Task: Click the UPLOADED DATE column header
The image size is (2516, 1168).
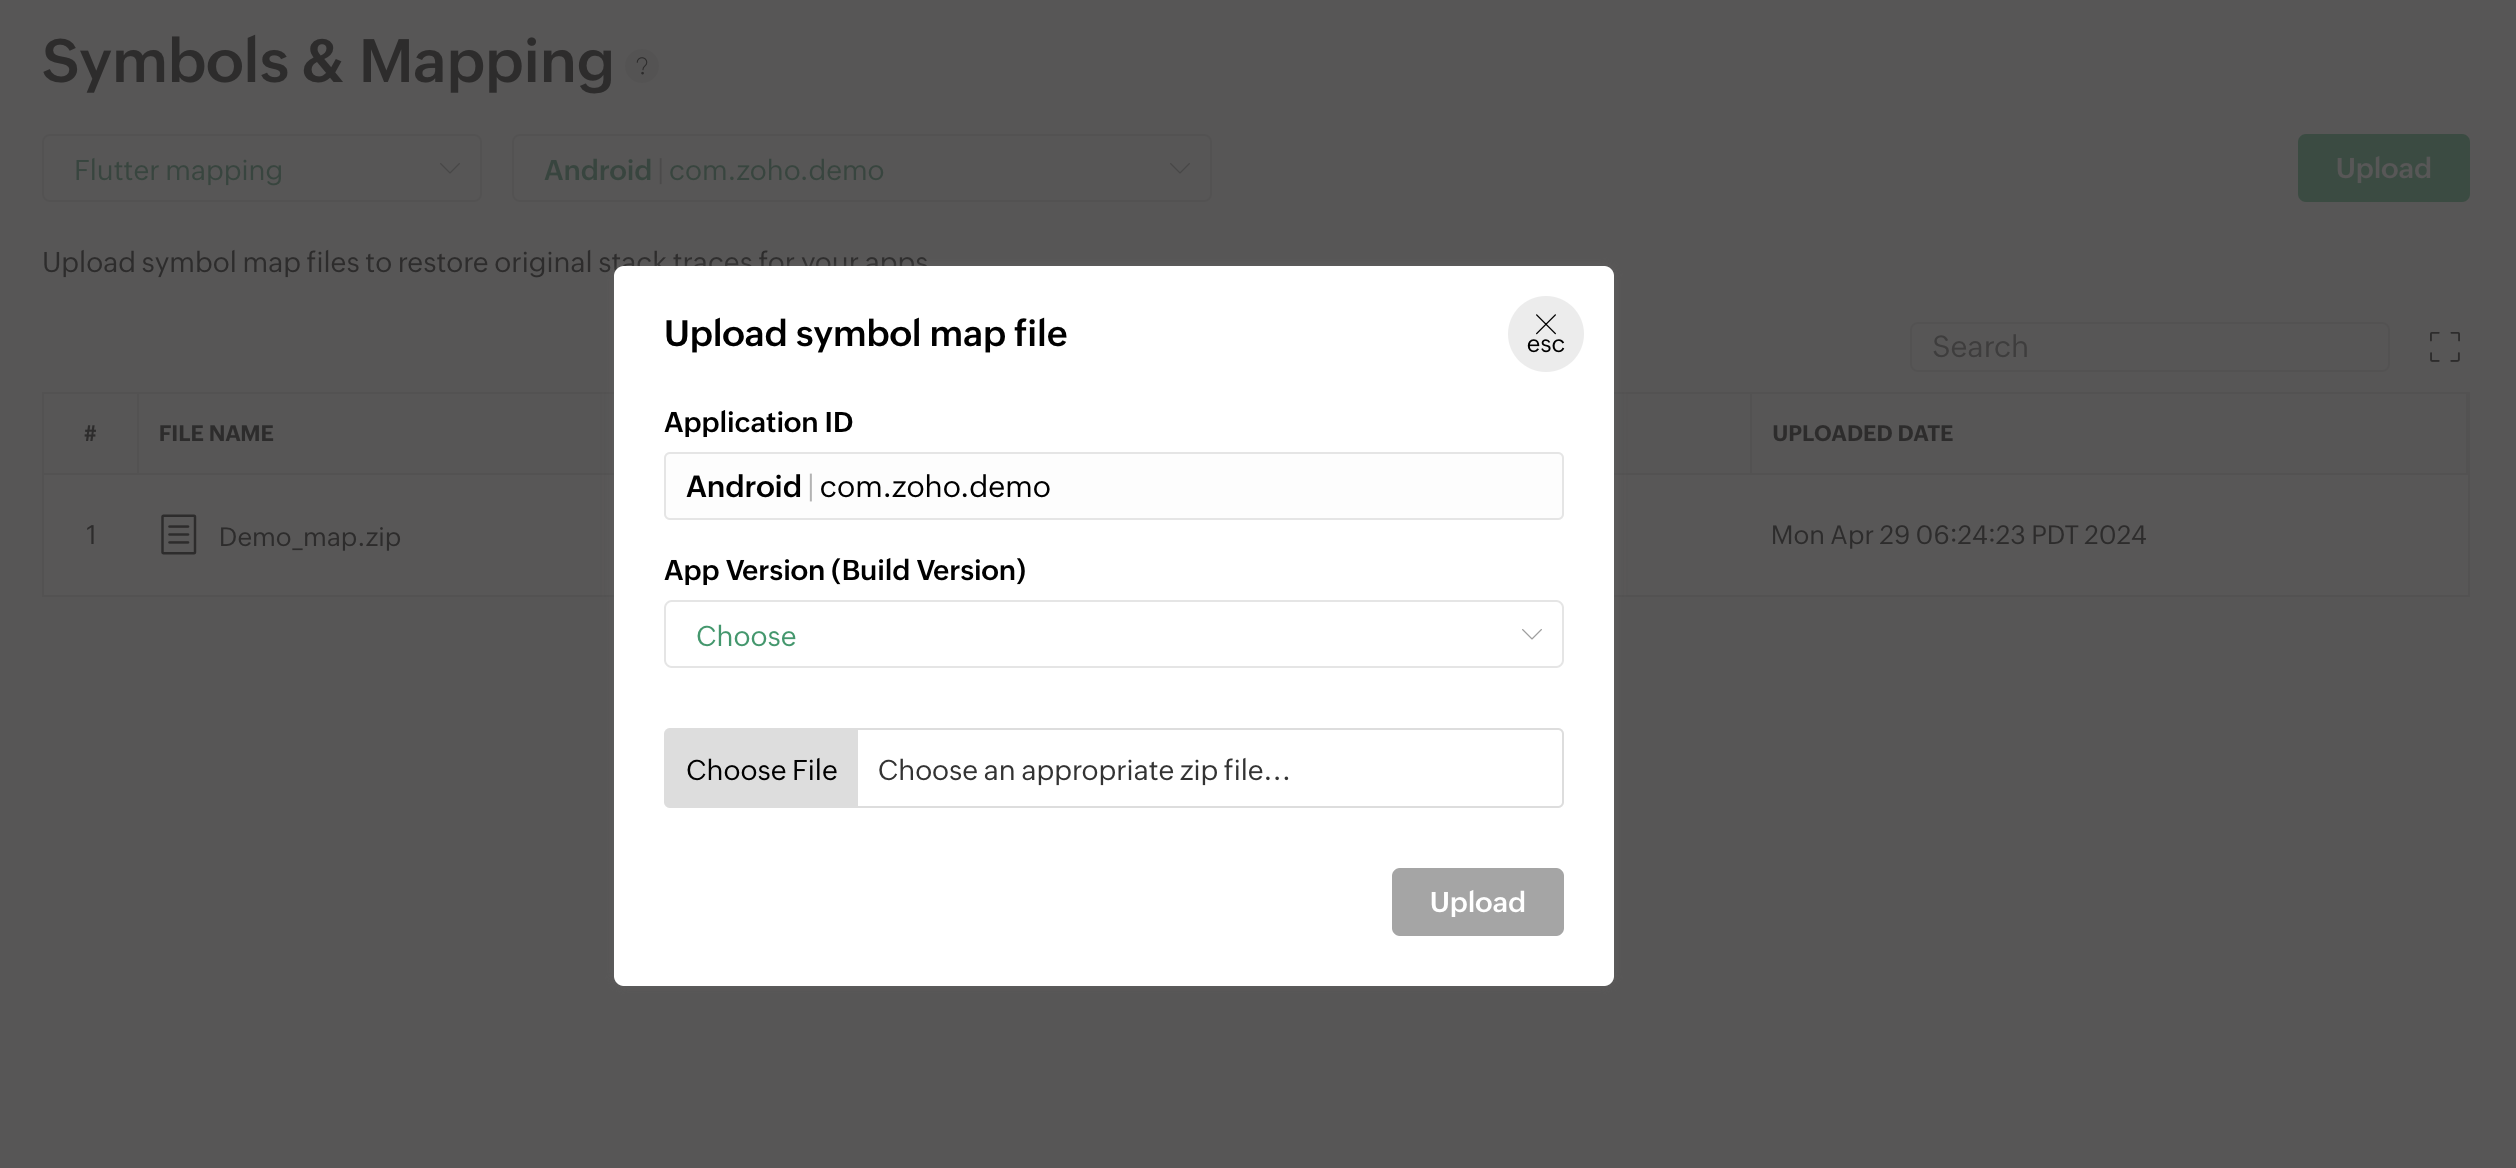Action: pos(1862,433)
